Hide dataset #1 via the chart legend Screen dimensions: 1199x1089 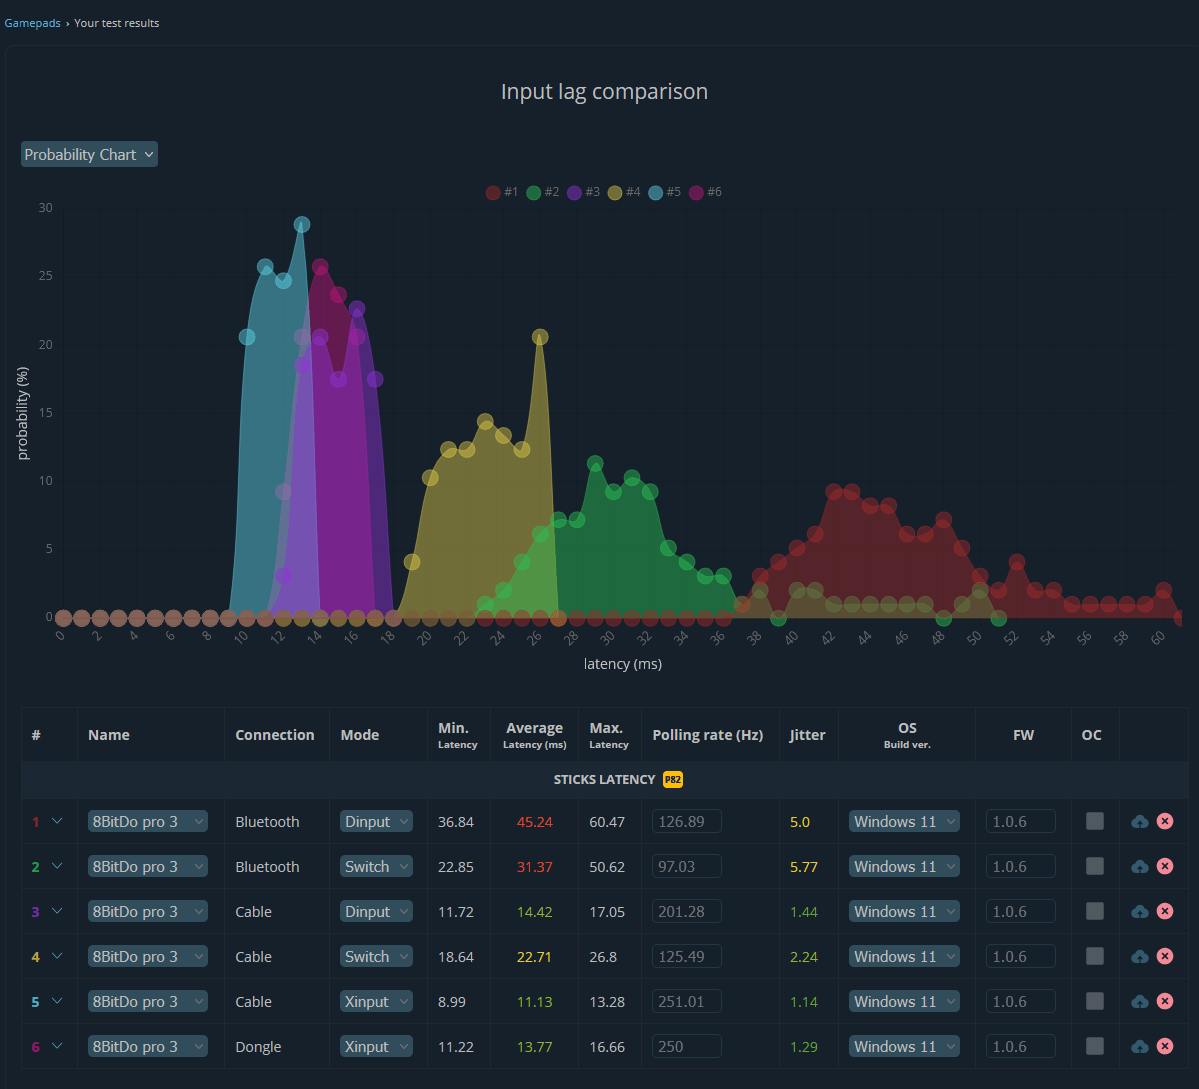pos(502,192)
